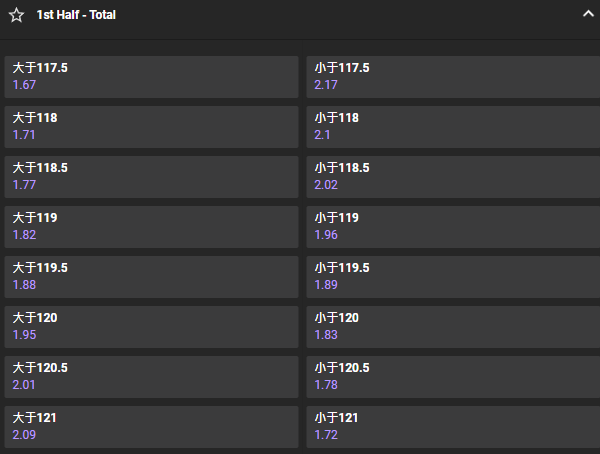Select over 119.5 at 1.88
The width and height of the screenshot is (600, 454).
(151, 277)
